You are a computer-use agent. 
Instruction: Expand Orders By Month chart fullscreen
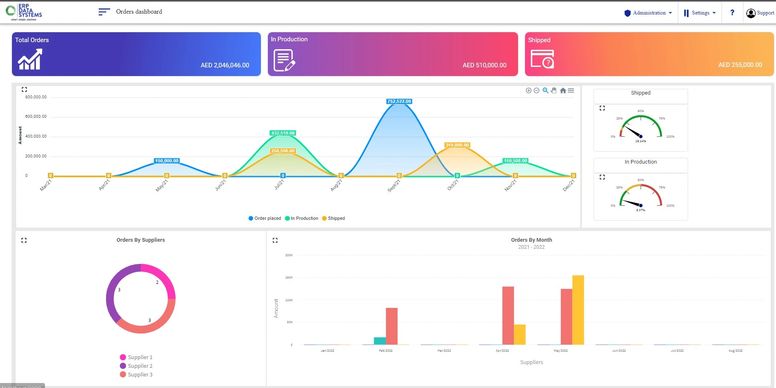pyautogui.click(x=275, y=240)
